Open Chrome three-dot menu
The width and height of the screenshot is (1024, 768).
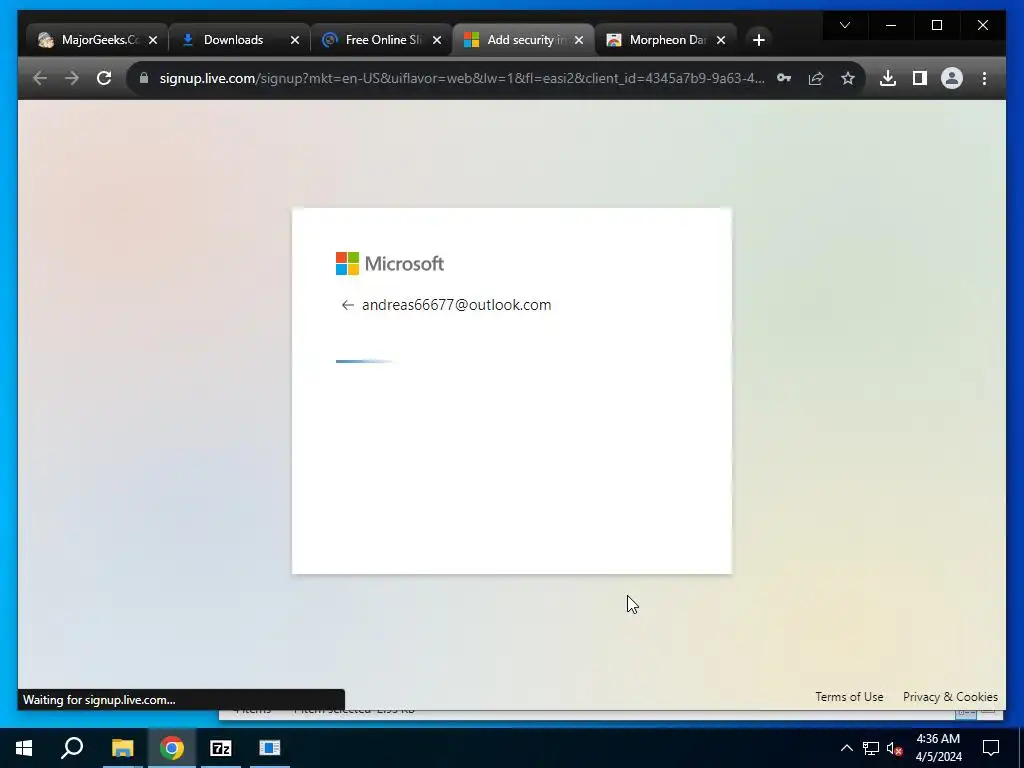(984, 78)
